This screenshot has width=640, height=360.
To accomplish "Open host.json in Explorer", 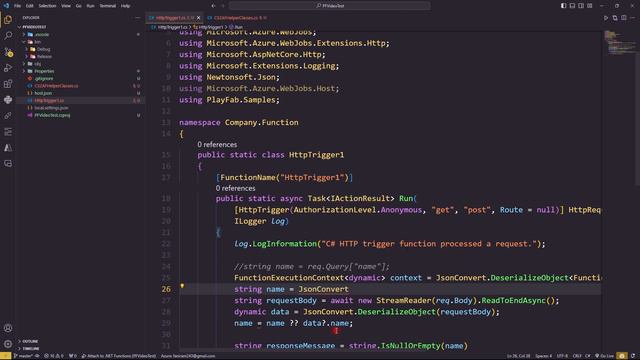I will tap(43, 93).
